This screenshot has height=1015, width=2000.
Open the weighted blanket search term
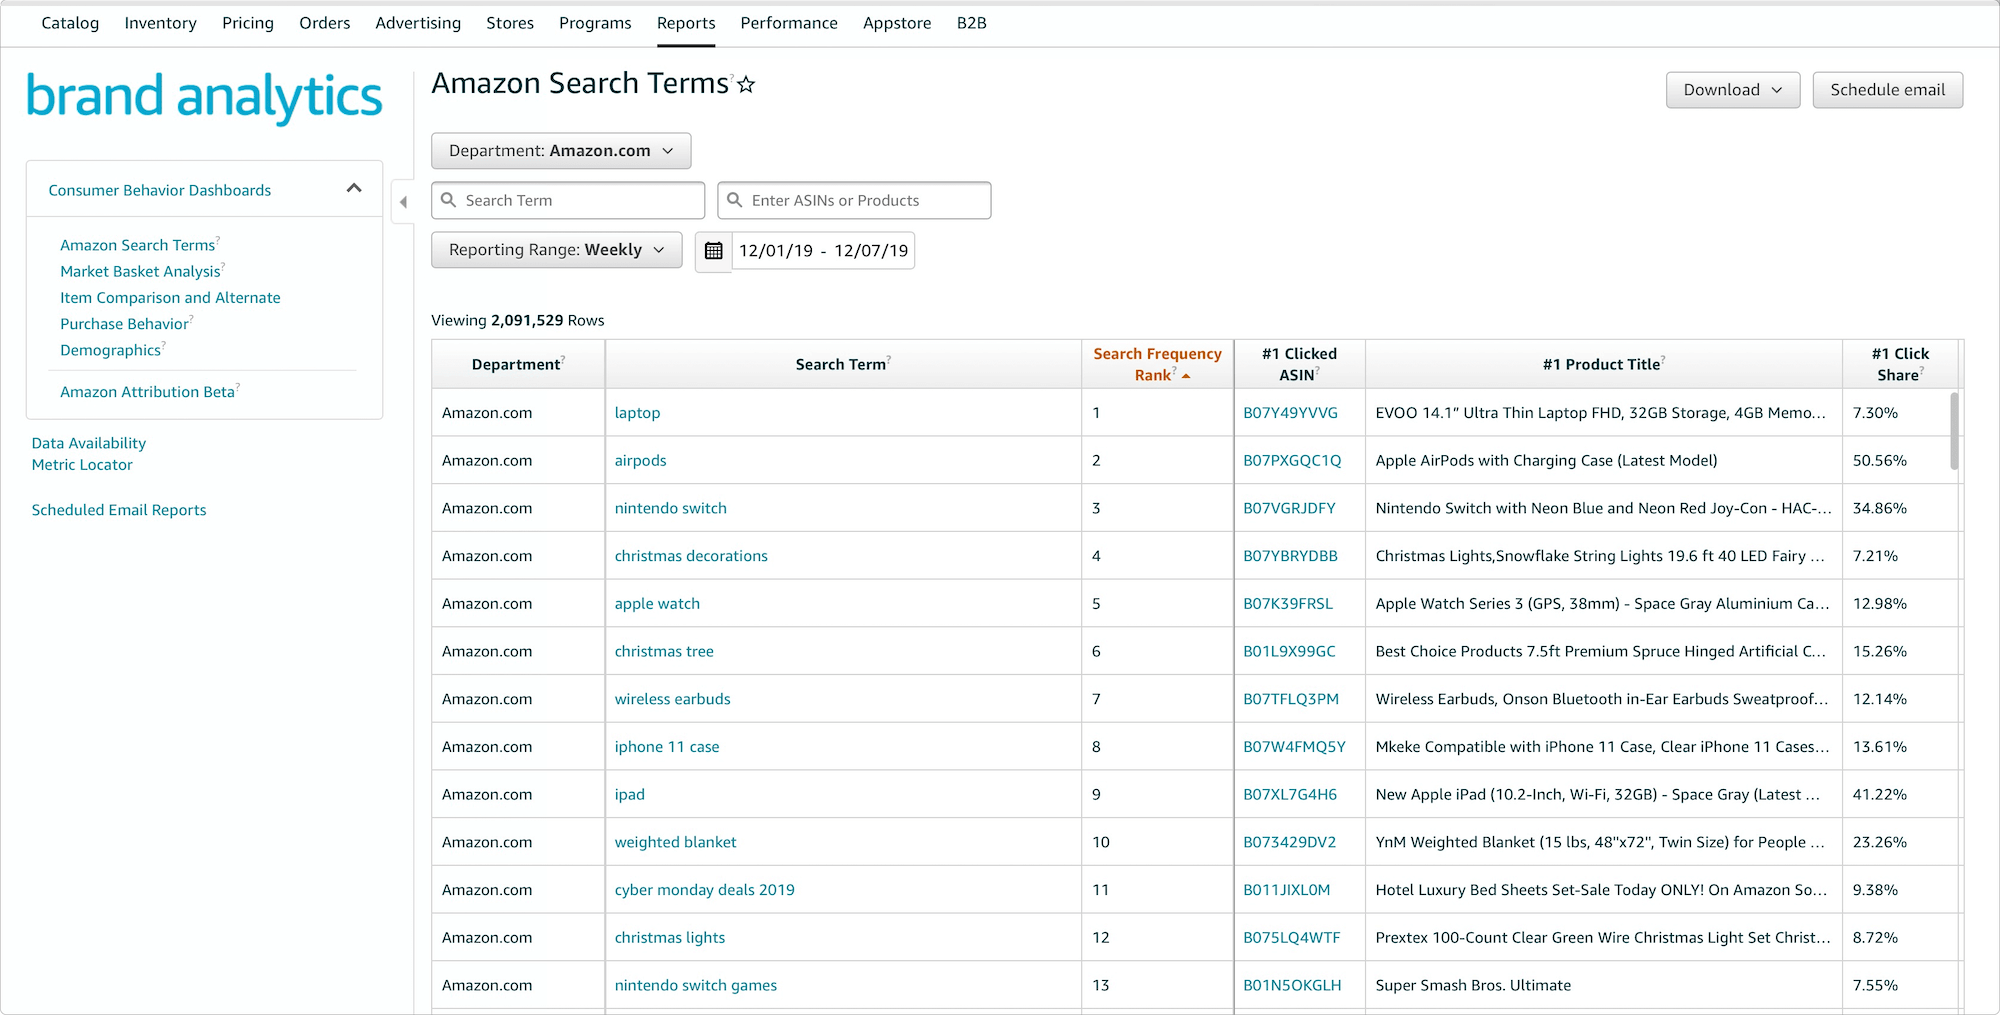pos(675,842)
